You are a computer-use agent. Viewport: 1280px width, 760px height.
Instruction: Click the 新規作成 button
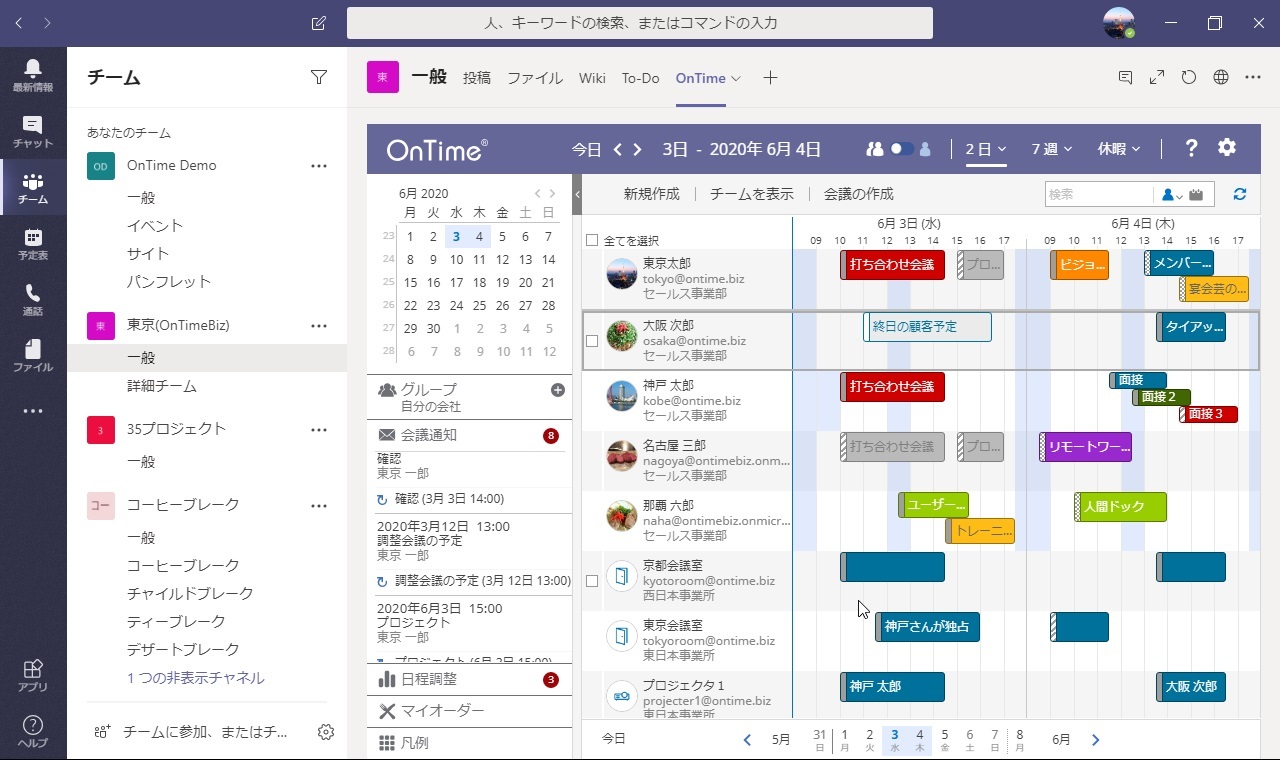[x=652, y=194]
